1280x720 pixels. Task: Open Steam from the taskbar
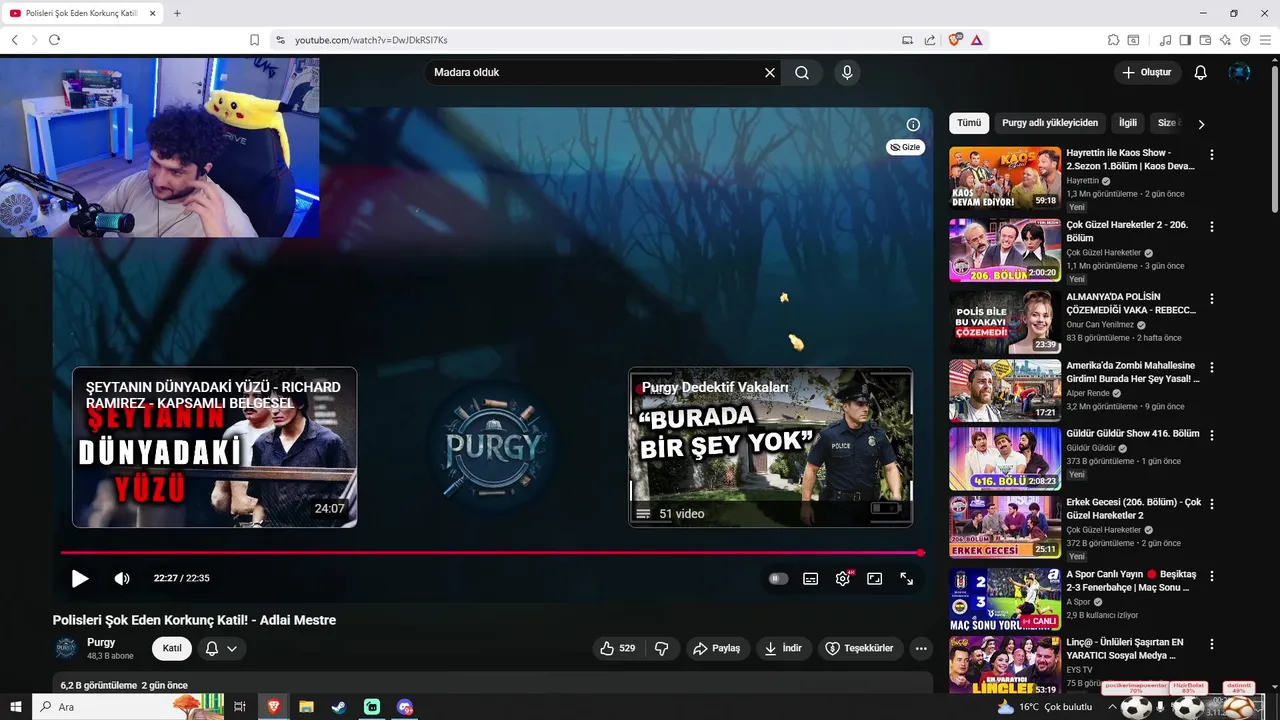(x=339, y=707)
